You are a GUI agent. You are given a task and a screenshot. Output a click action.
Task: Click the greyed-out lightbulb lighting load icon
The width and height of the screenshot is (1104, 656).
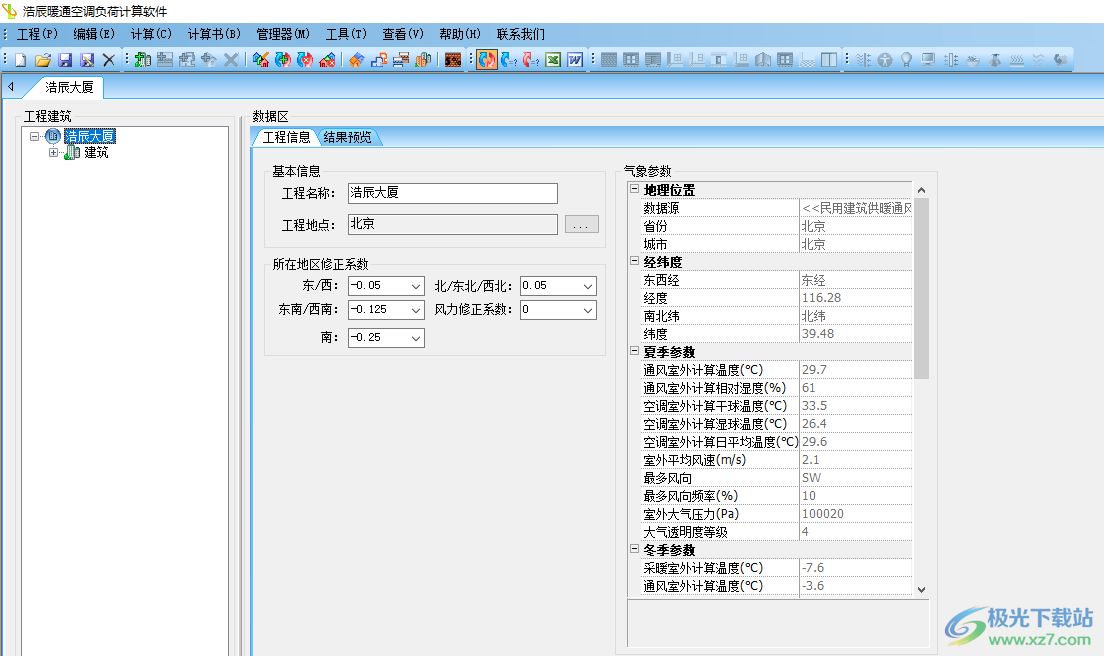(907, 60)
